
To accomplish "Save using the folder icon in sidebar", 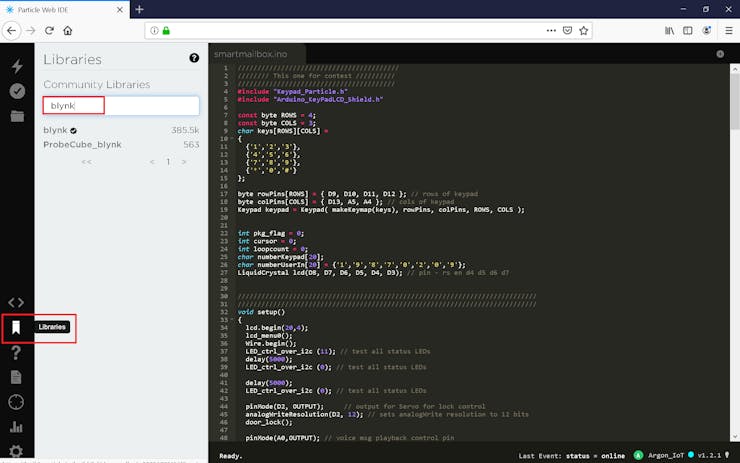I will coord(17,116).
